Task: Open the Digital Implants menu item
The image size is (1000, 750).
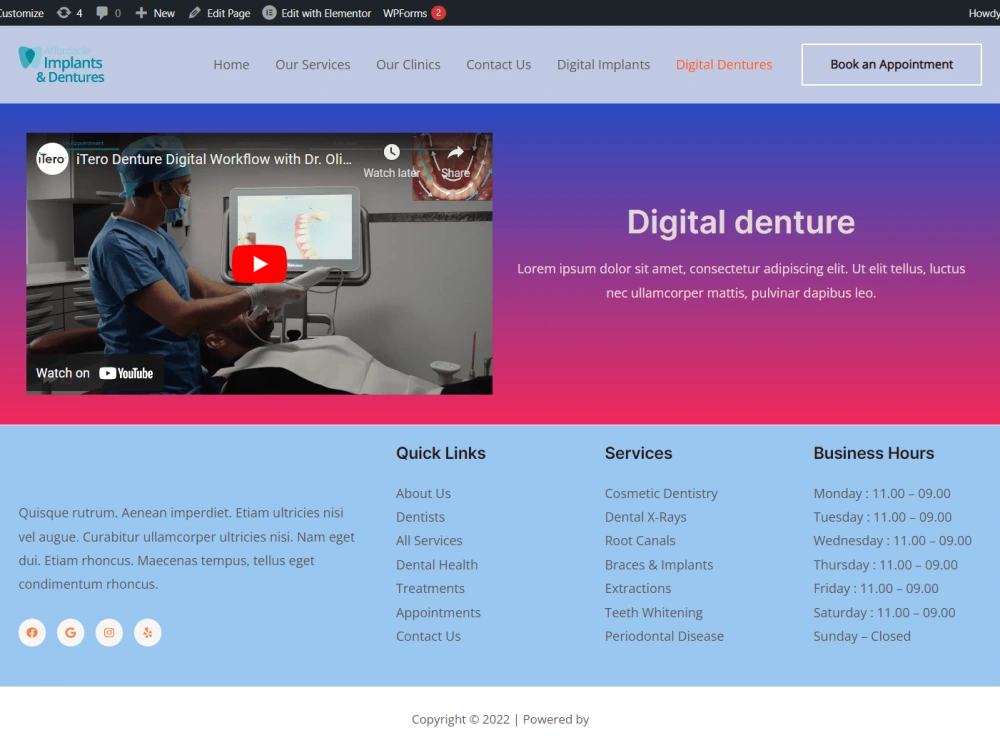Action: [603, 64]
